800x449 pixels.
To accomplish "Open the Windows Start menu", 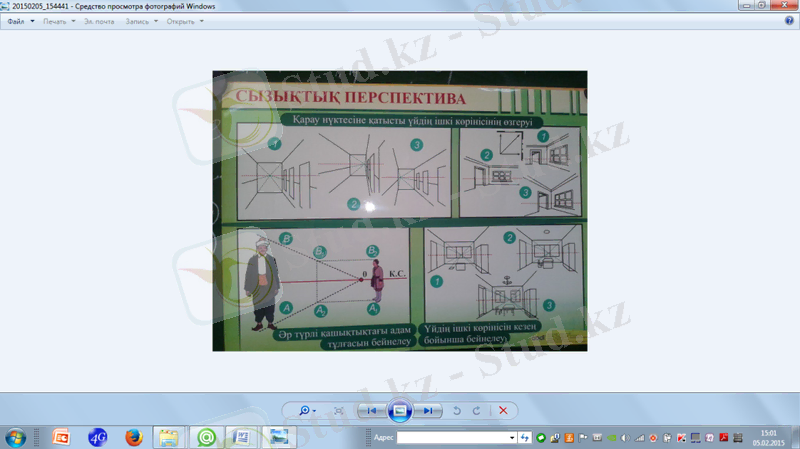I will pyautogui.click(x=15, y=437).
